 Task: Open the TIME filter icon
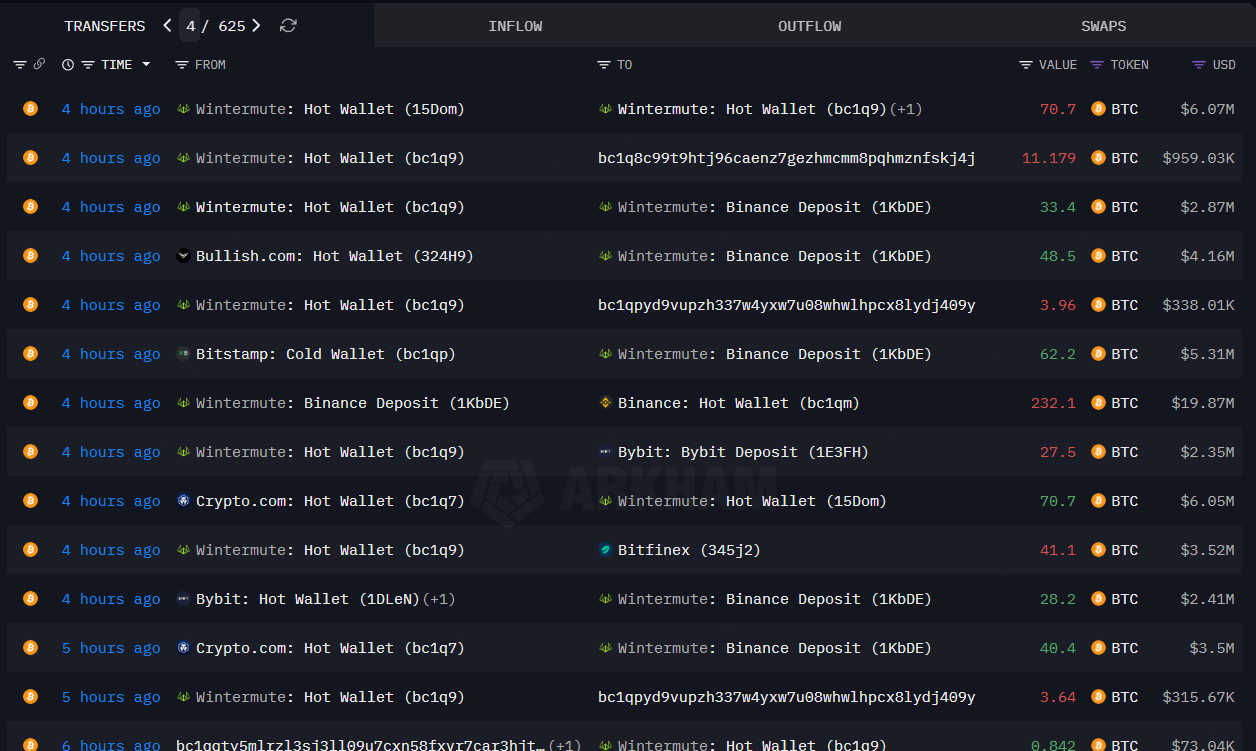tap(88, 65)
